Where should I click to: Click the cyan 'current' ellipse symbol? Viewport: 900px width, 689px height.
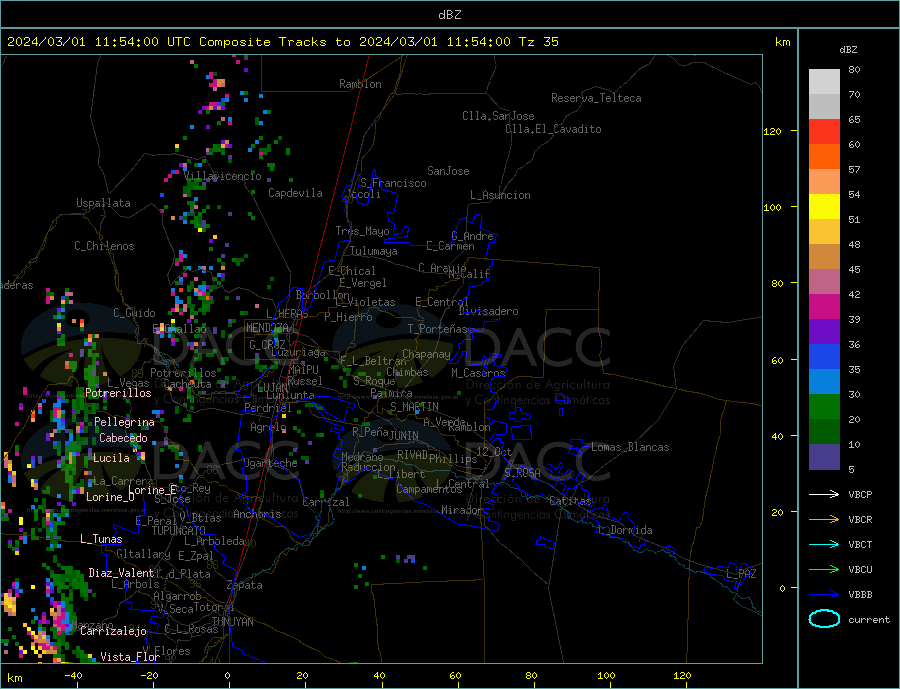(824, 619)
